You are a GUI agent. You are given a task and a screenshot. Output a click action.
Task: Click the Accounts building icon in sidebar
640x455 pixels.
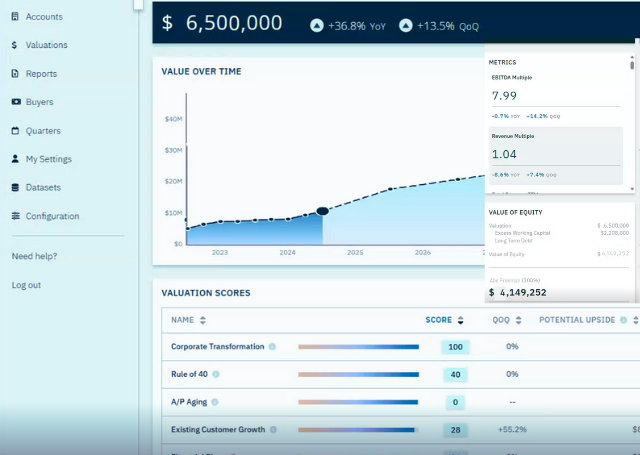pyautogui.click(x=15, y=17)
